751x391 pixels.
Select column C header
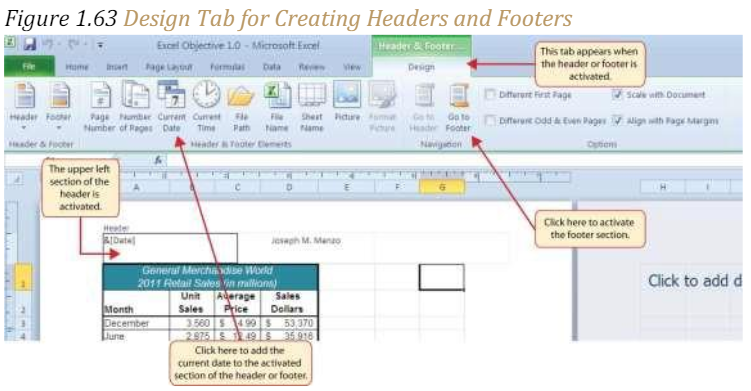point(238,187)
